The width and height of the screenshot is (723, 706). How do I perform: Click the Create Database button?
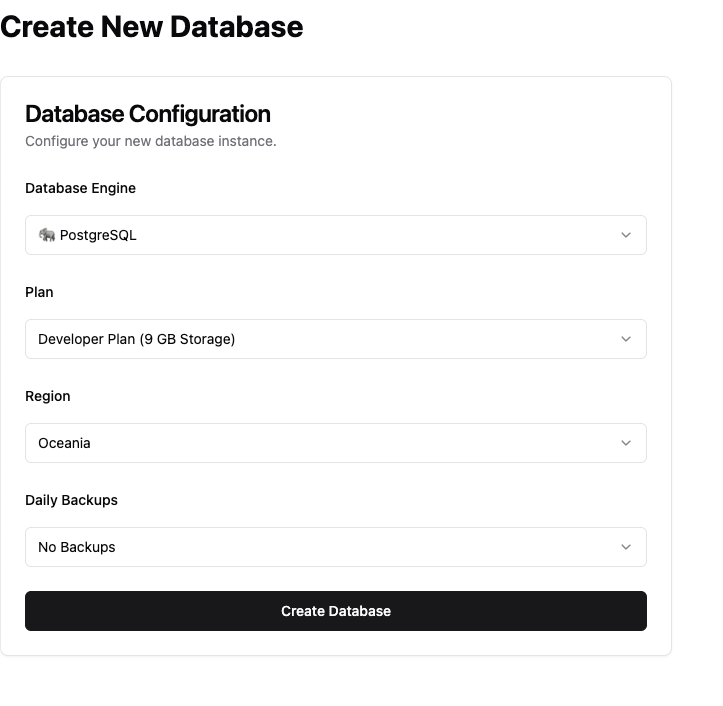coord(336,611)
